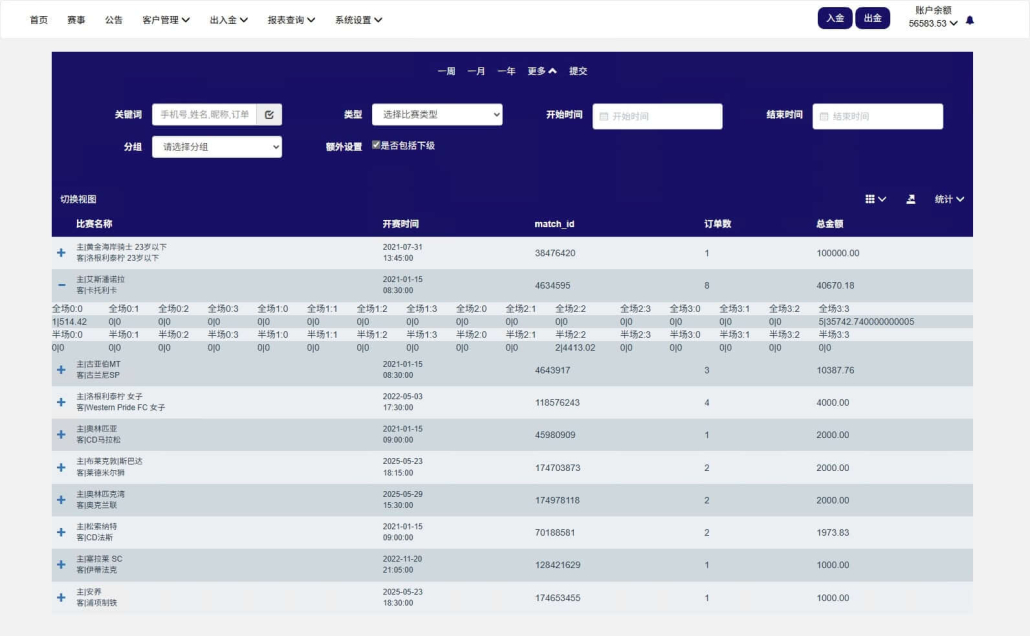
Task: Click the 入金 deposit button
Action: click(835, 18)
